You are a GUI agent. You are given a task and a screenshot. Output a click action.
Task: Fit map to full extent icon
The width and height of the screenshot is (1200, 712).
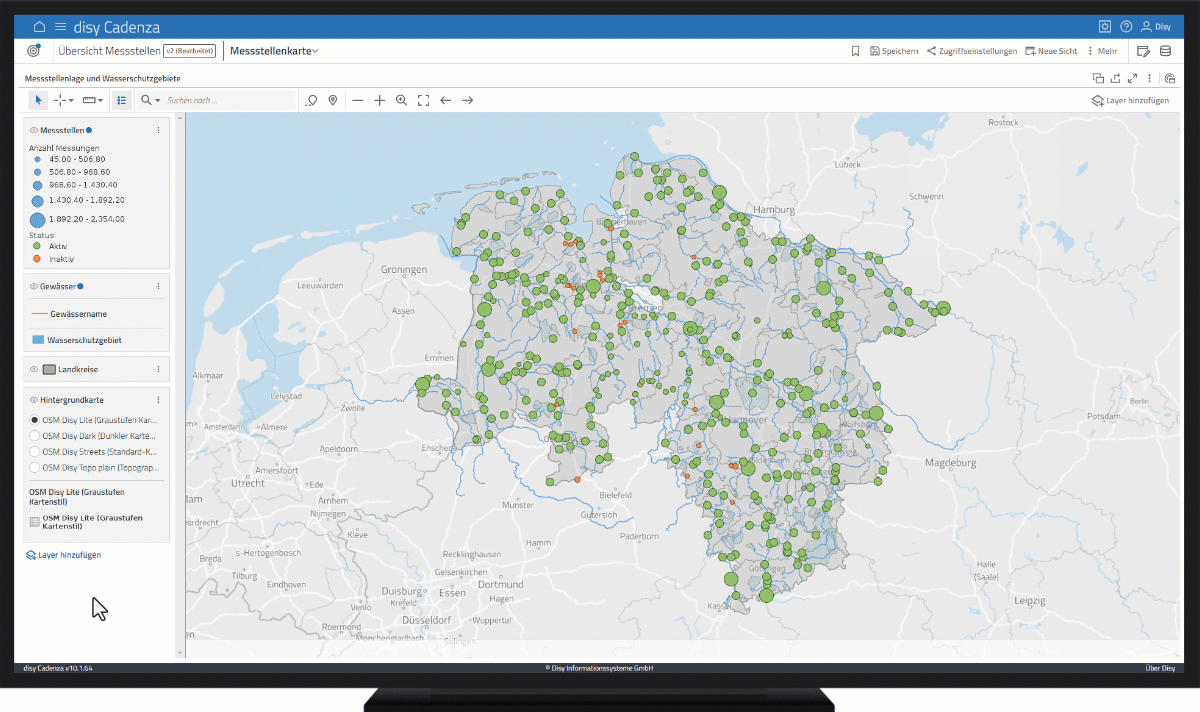423,100
